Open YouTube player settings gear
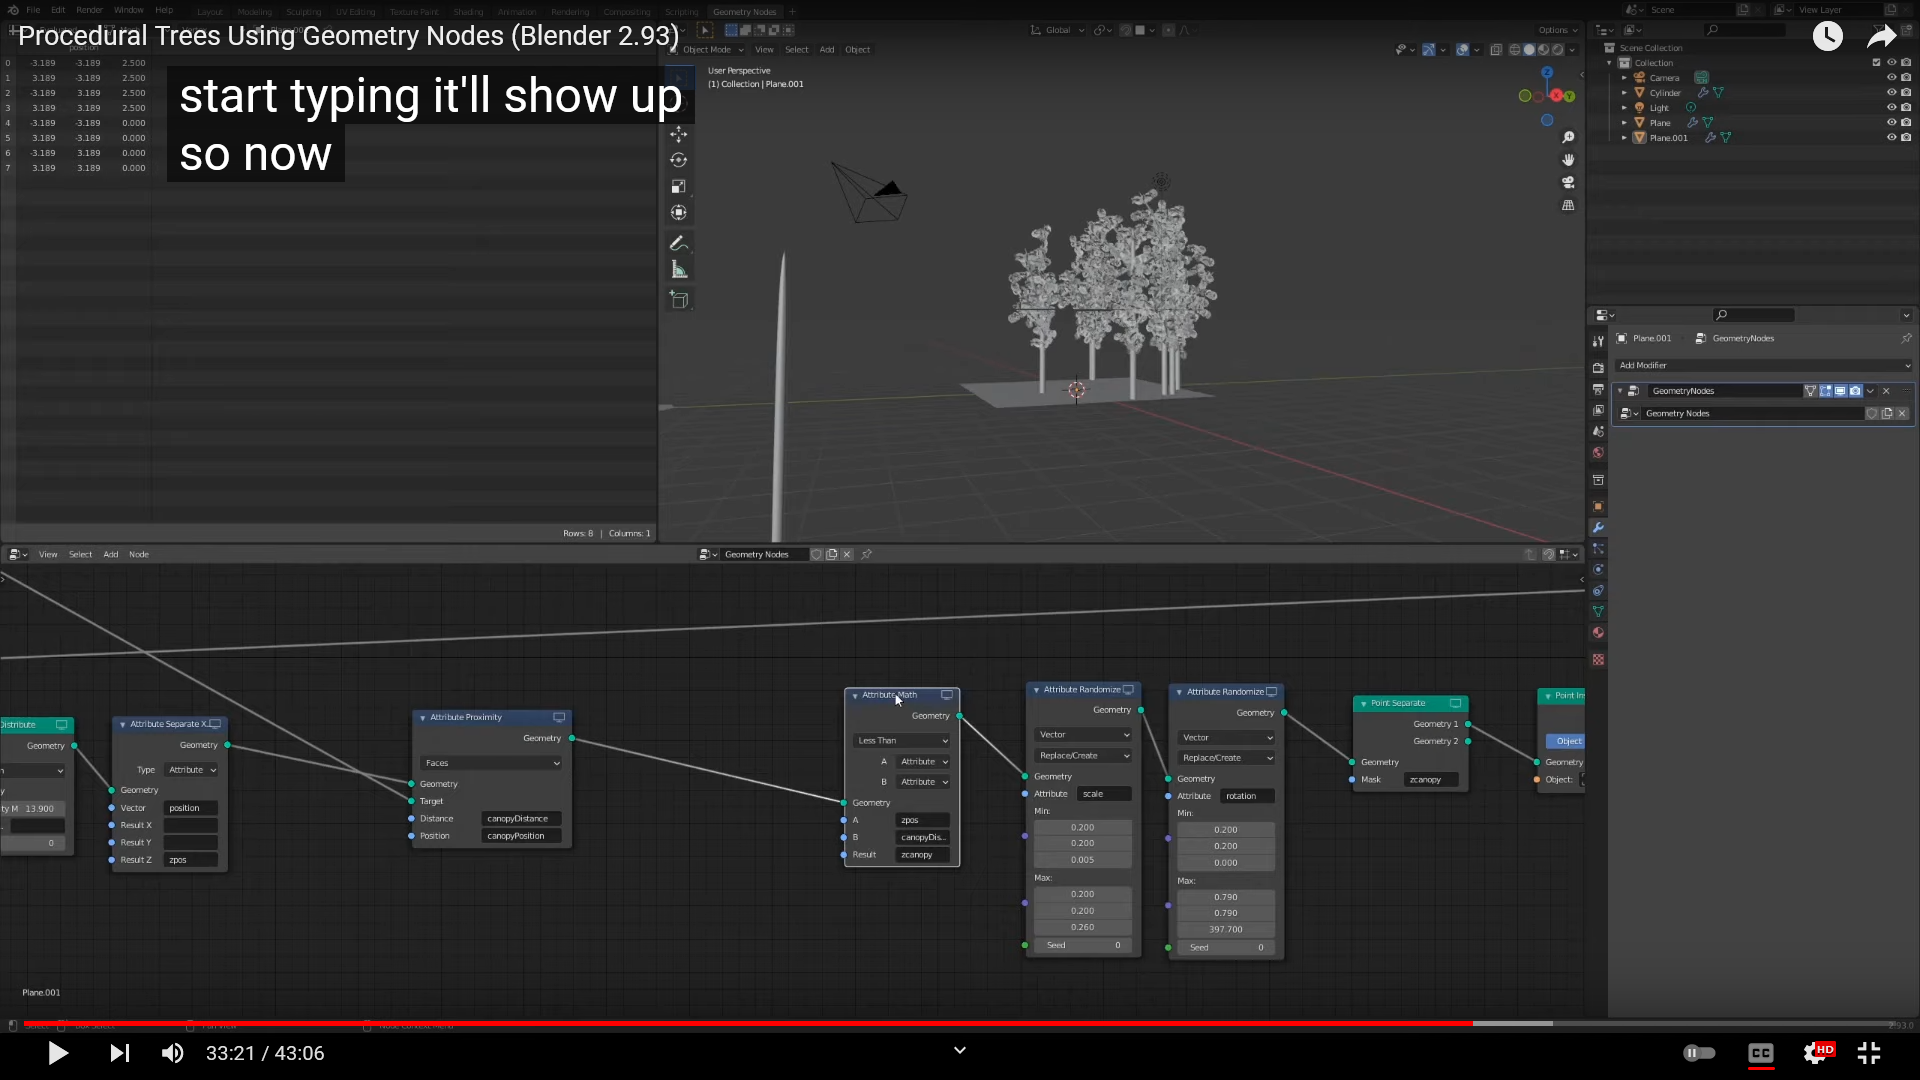 click(x=1816, y=1053)
